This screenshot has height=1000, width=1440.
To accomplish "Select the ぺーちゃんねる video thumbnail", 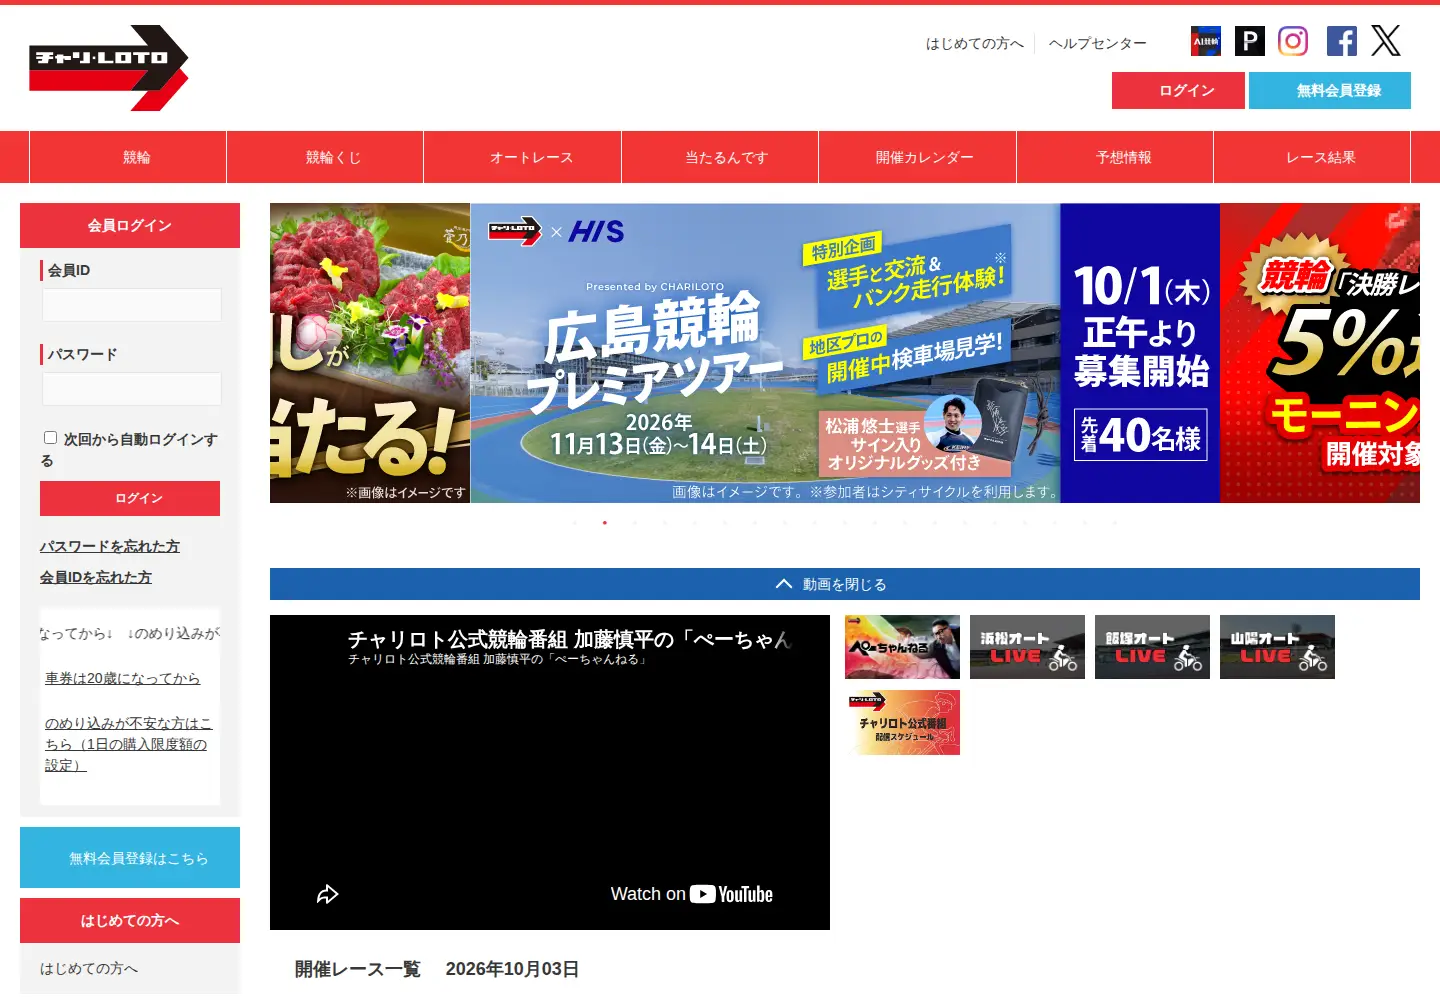I will 902,647.
